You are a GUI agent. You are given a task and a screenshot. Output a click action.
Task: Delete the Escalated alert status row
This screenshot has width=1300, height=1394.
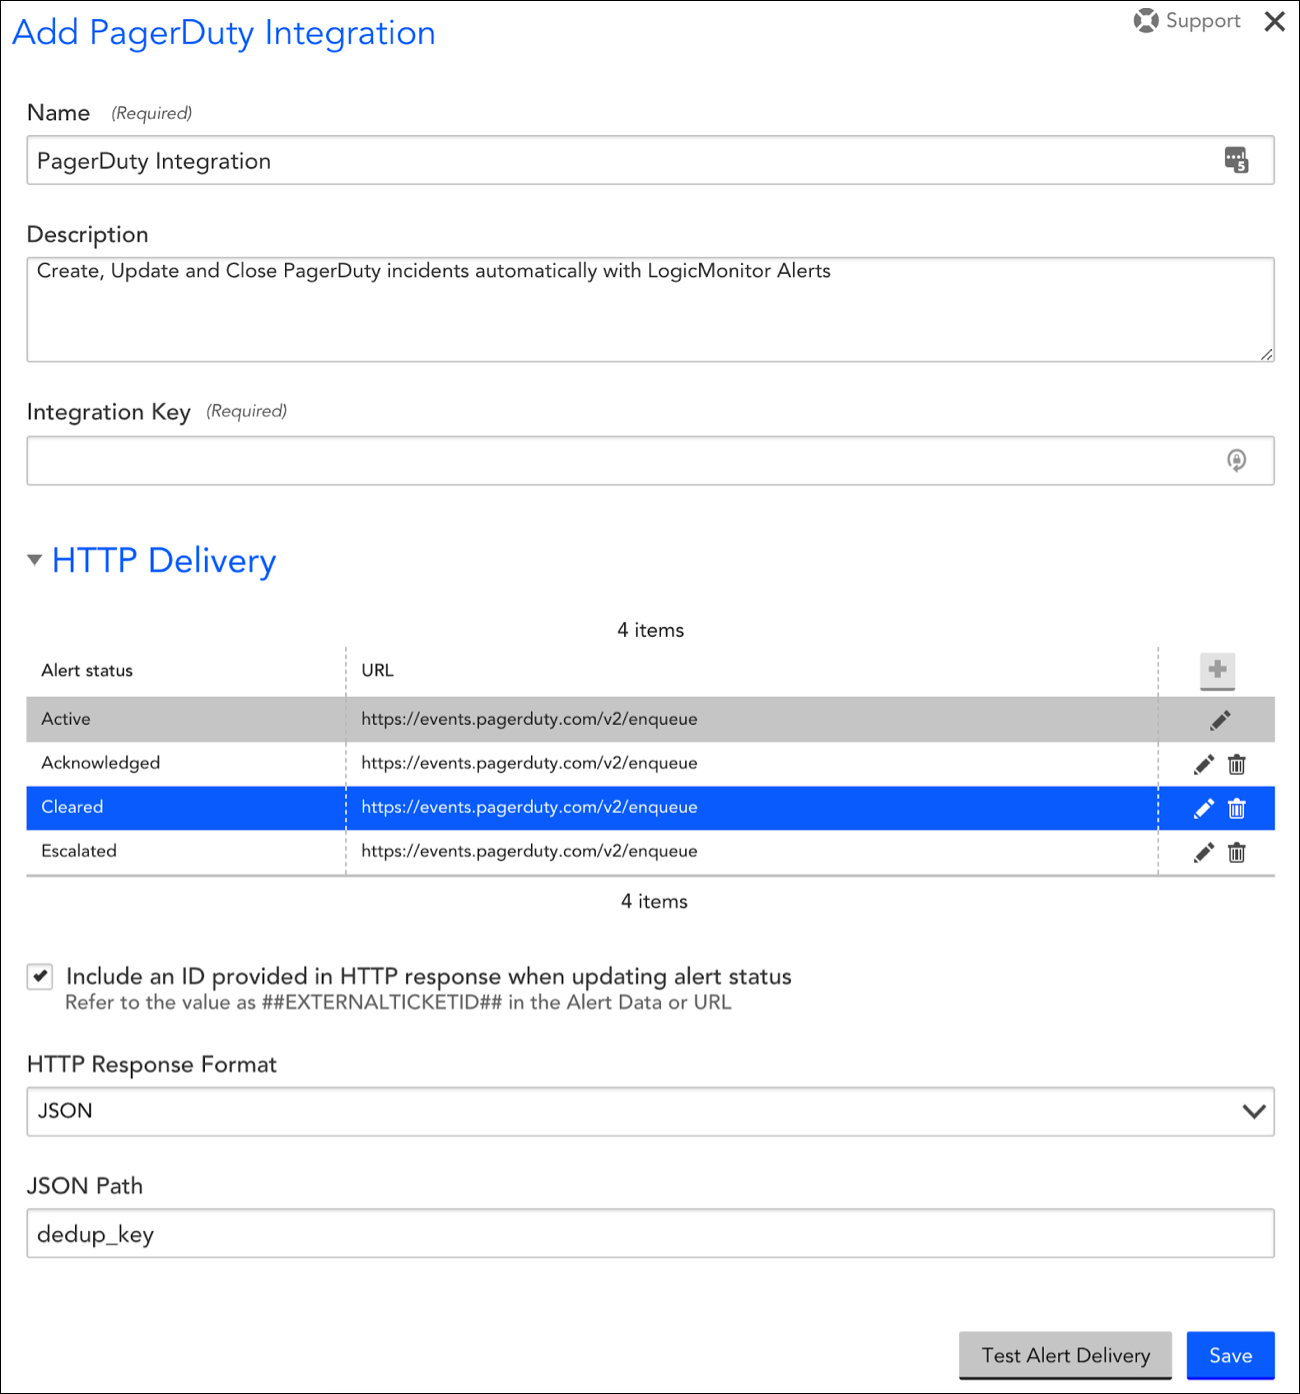click(1237, 852)
